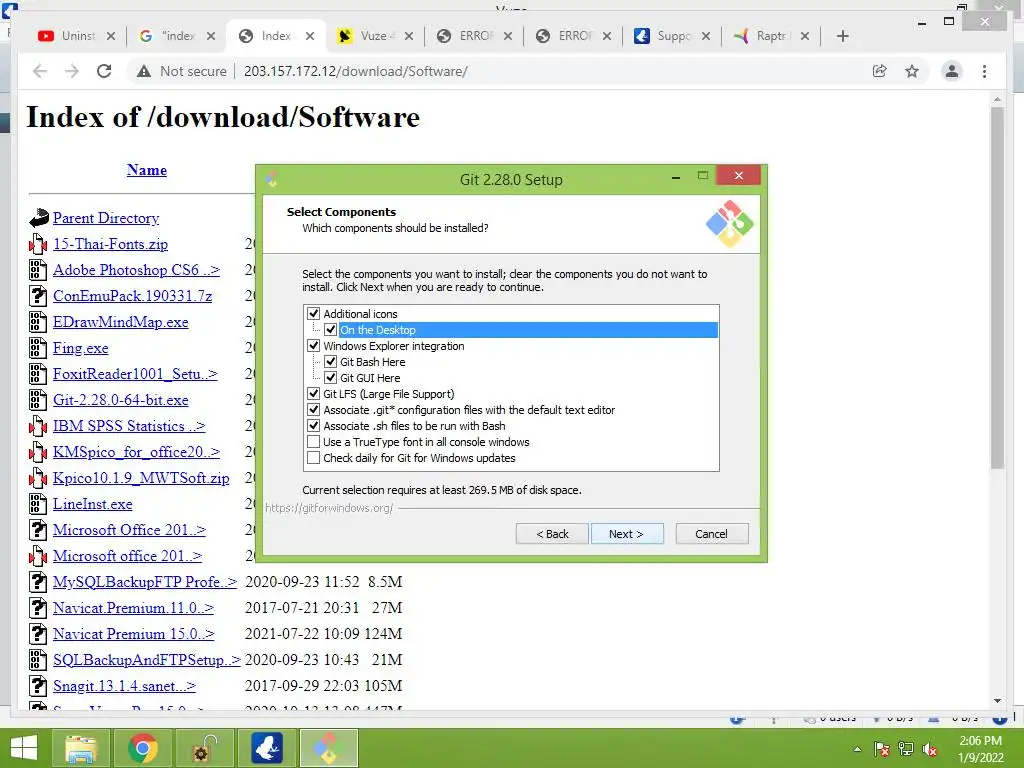The image size is (1024, 768).
Task: Toggle the Additional icons checkbox
Action: (x=313, y=313)
